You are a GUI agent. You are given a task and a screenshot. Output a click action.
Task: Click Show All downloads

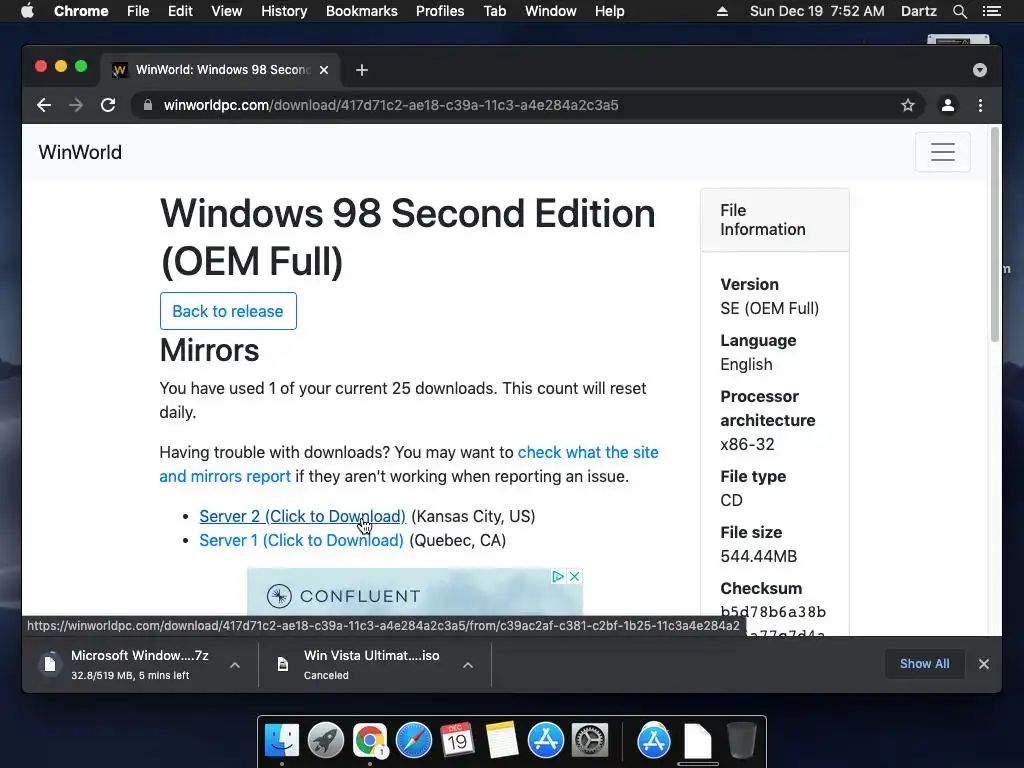[924, 664]
